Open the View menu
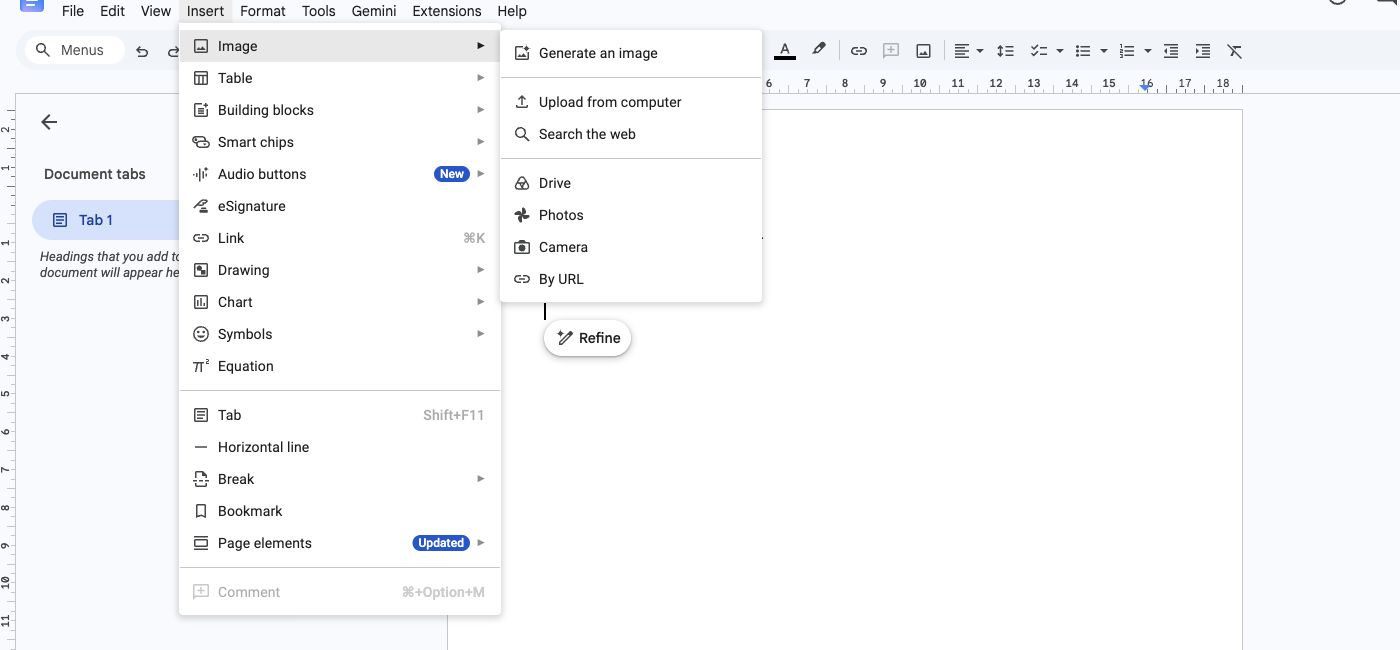This screenshot has width=1400, height=650. (155, 11)
